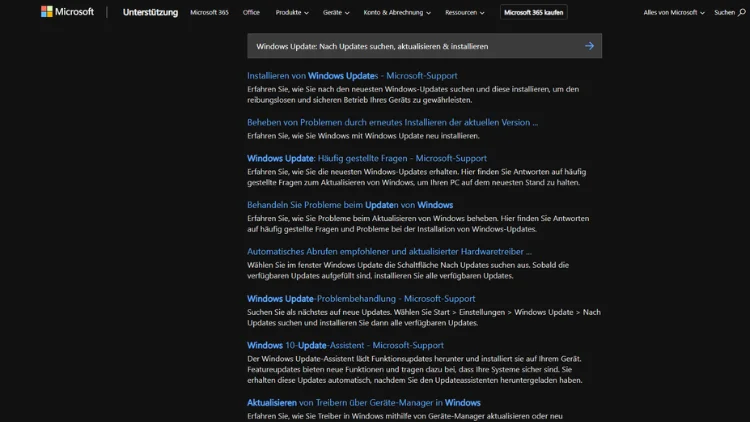Click the Suchen label in header
The height and width of the screenshot is (422, 750).
[724, 12]
